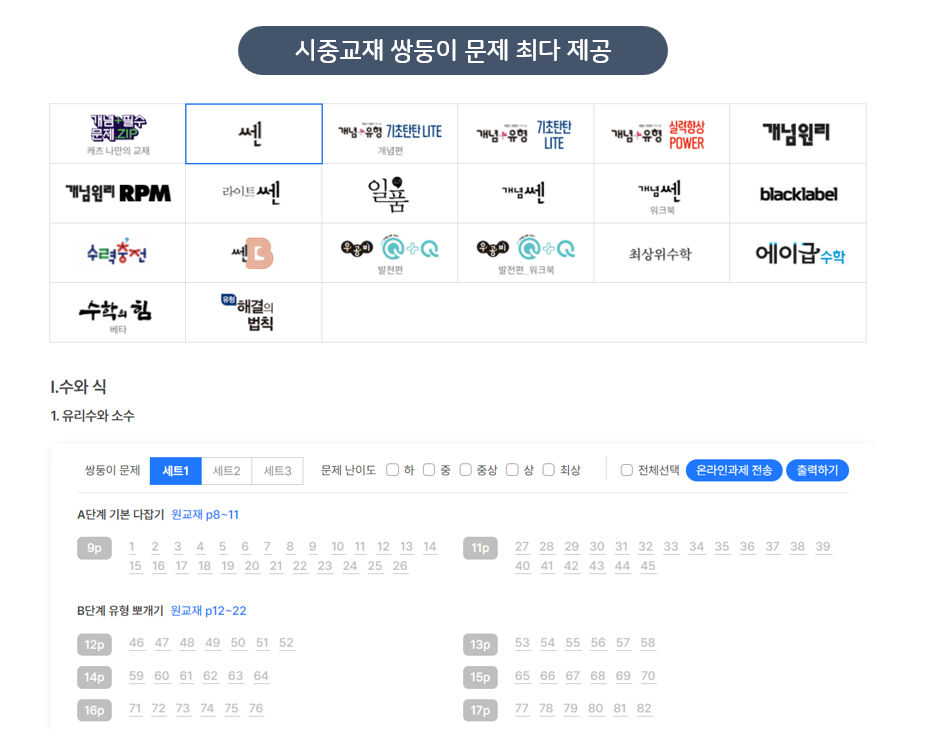Click the 17p page badge

[480, 710]
